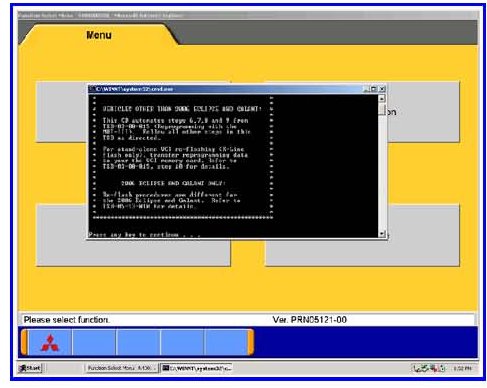The width and height of the screenshot is (487, 388).
Task: Click the bottom-left gray function panel
Action: pyautogui.click(x=133, y=235)
